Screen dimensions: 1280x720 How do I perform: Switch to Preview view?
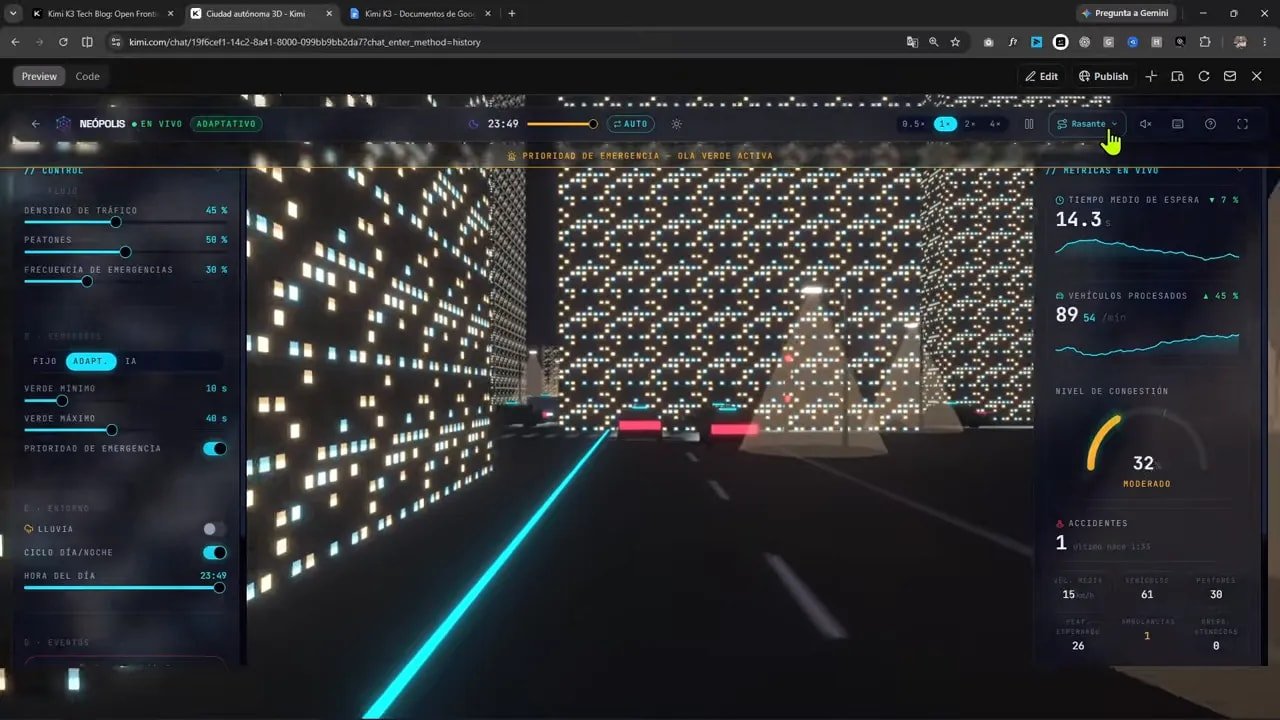point(39,76)
